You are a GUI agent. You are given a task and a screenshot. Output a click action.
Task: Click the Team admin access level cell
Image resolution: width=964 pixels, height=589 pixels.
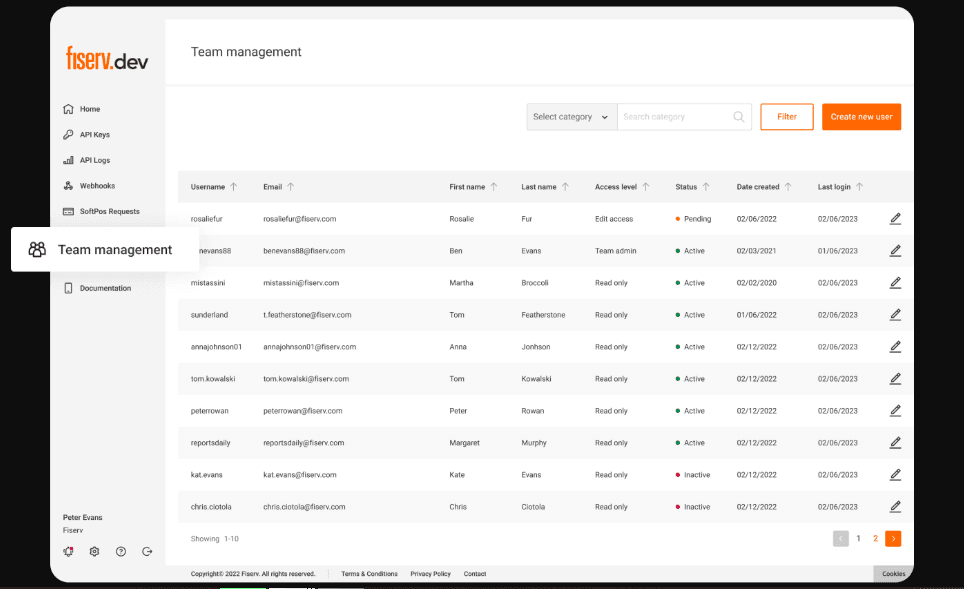click(x=615, y=251)
